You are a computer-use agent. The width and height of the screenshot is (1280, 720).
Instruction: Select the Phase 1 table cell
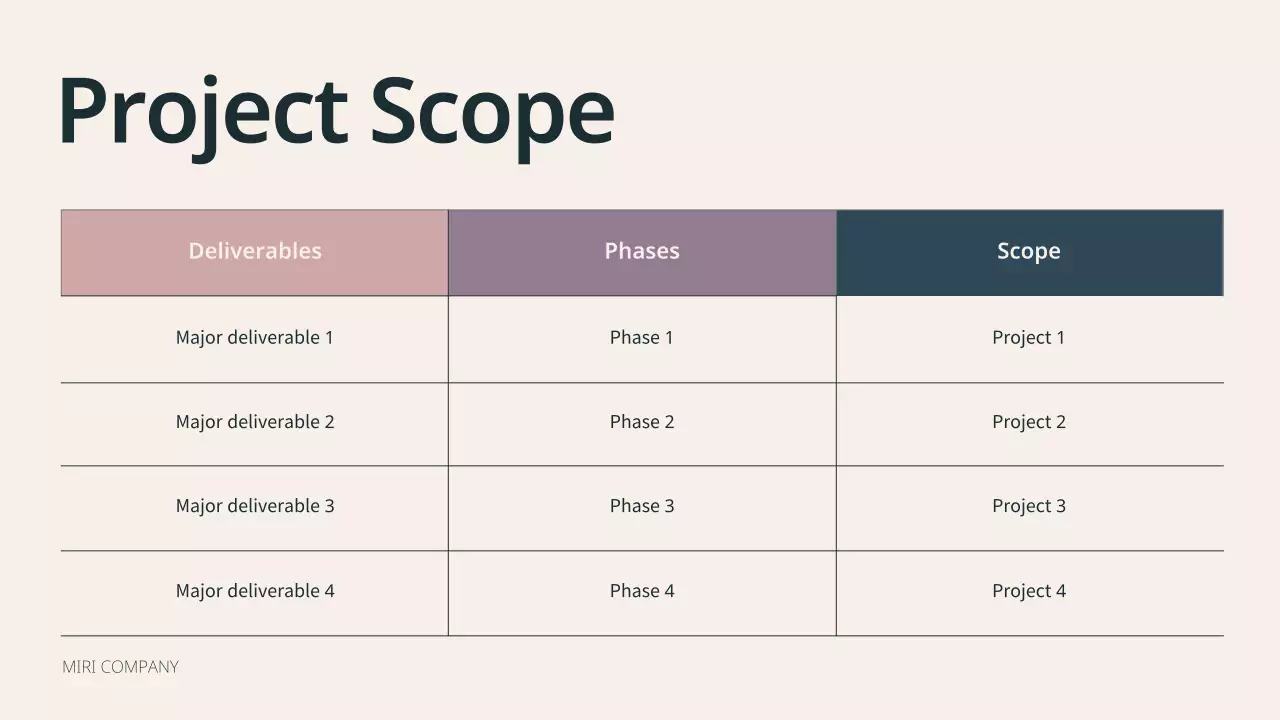pos(642,338)
